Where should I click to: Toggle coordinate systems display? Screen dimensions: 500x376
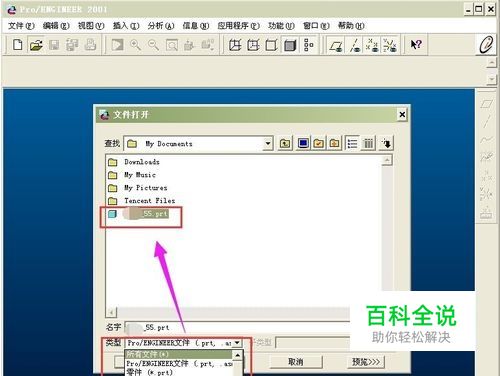390,45
